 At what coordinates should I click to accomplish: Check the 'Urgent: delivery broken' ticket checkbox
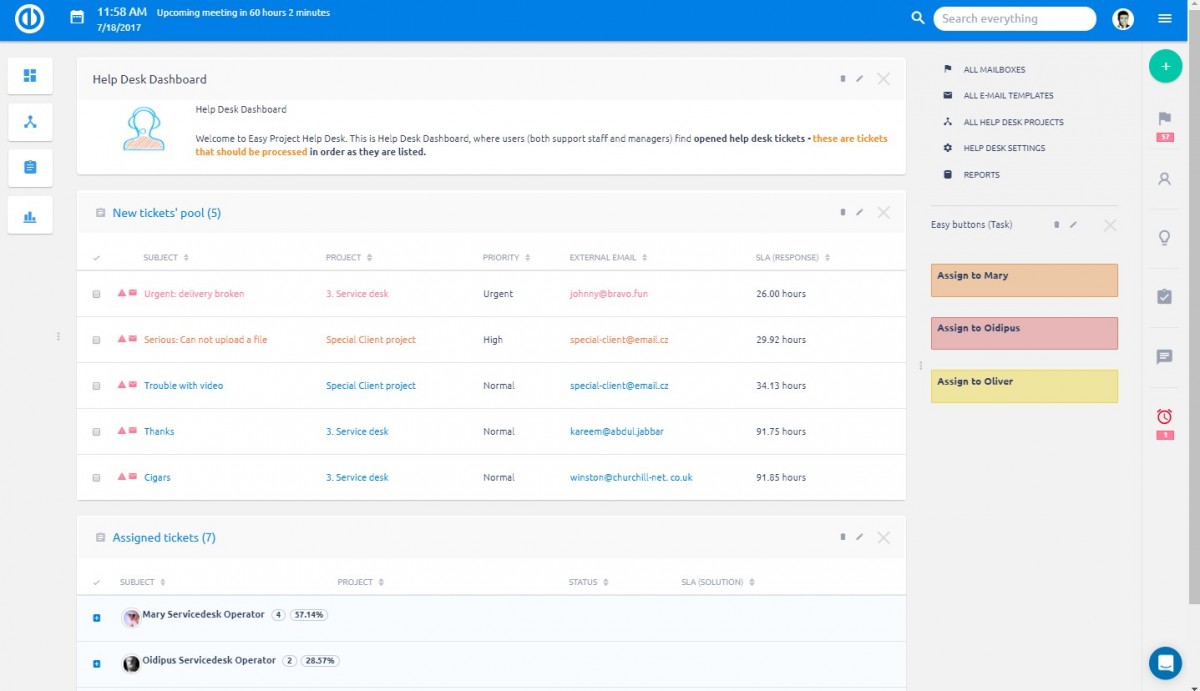click(96, 295)
